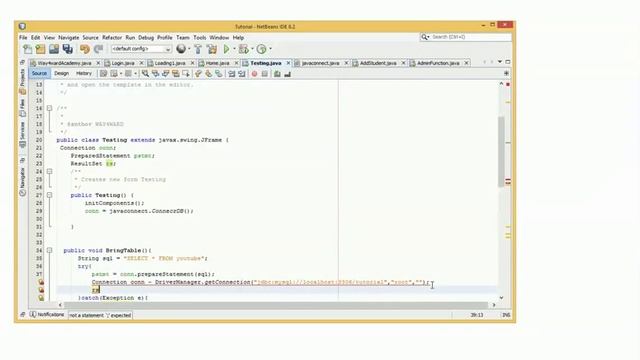640x360 pixels.
Task: Collapse the Testing() constructor fold at line 27
Action: pyautogui.click(x=49, y=195)
